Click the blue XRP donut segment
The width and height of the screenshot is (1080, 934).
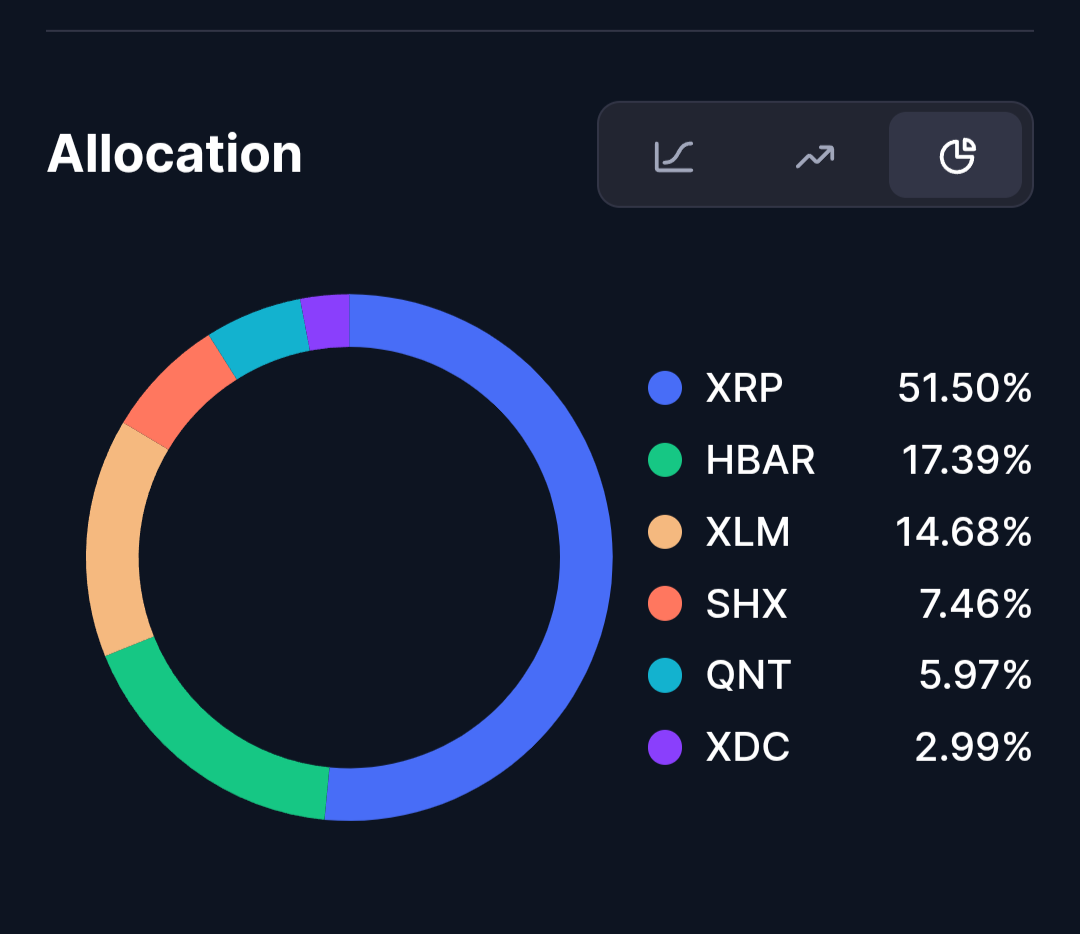click(x=585, y=558)
